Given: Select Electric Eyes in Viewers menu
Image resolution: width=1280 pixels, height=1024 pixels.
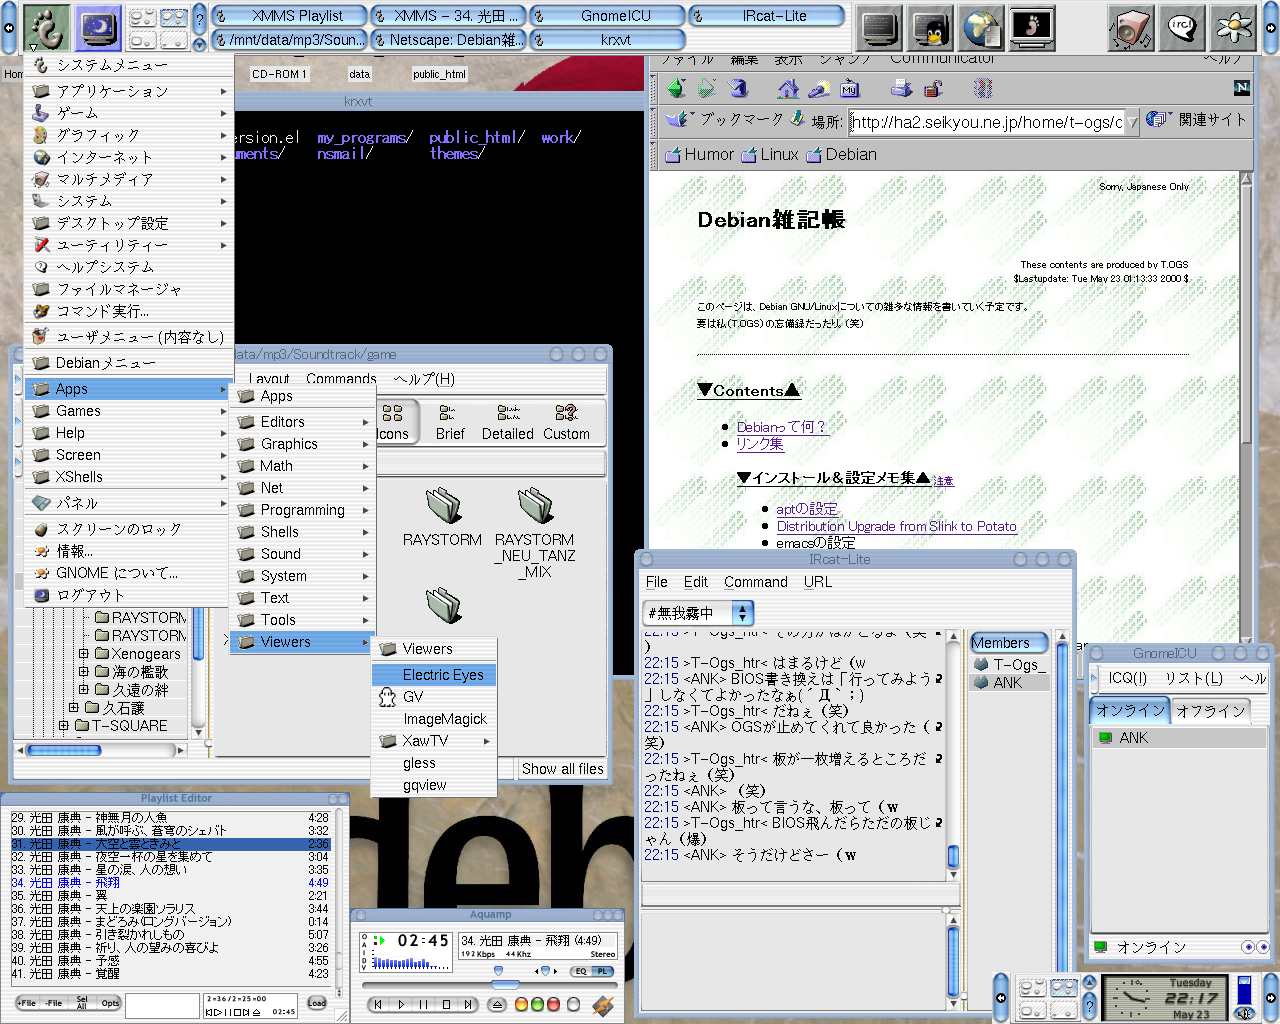Looking at the screenshot, I should 434,675.
